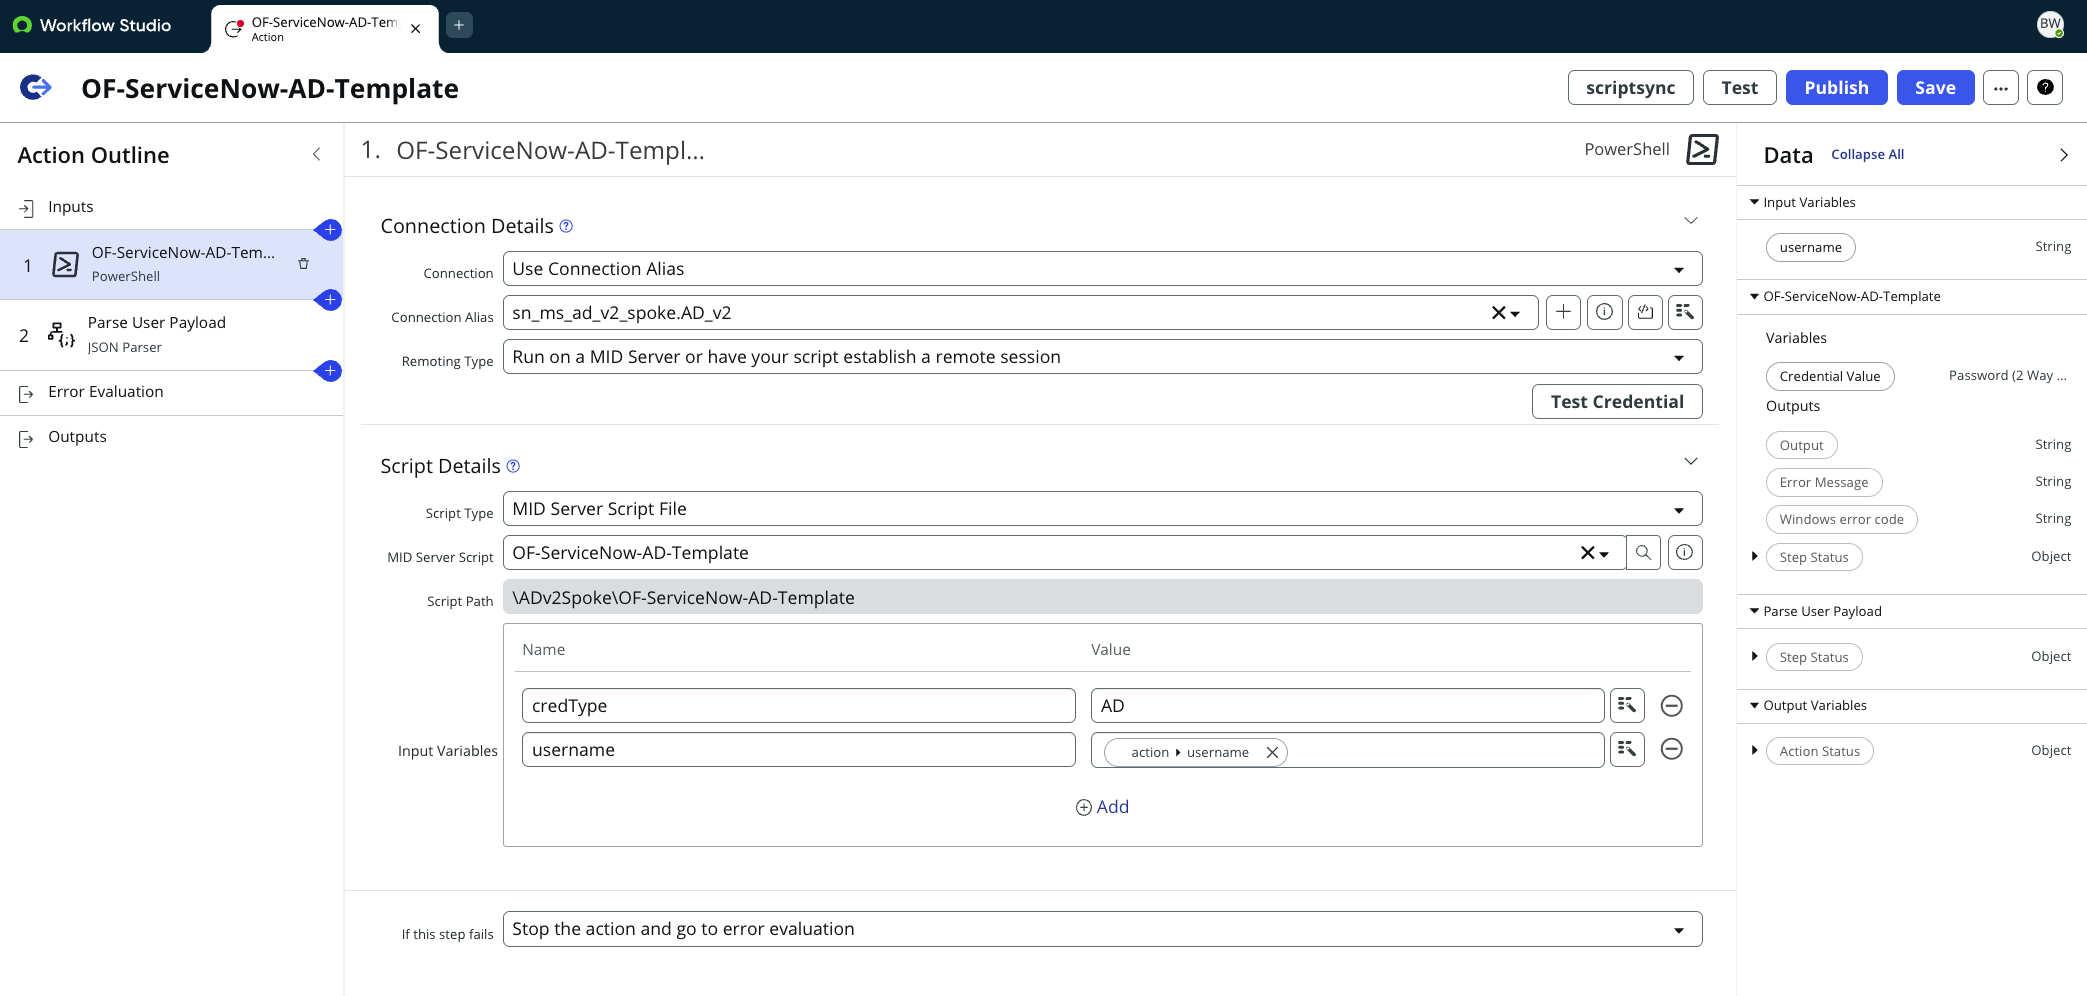Click the trash icon on the PowerShell step
Viewport: 2087px width, 996px height.
click(303, 264)
